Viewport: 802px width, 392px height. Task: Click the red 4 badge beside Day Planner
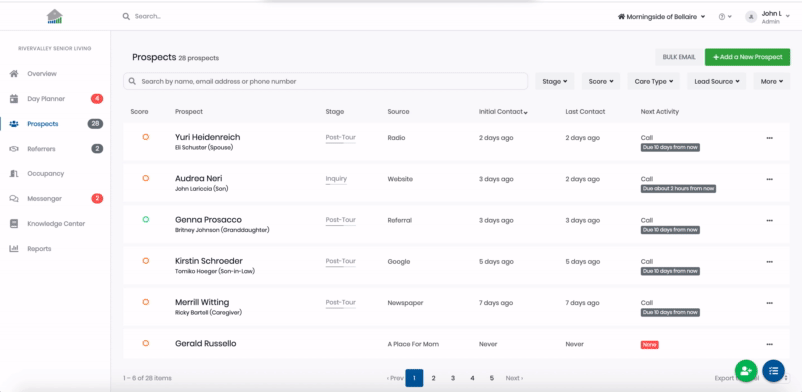pyautogui.click(x=97, y=99)
